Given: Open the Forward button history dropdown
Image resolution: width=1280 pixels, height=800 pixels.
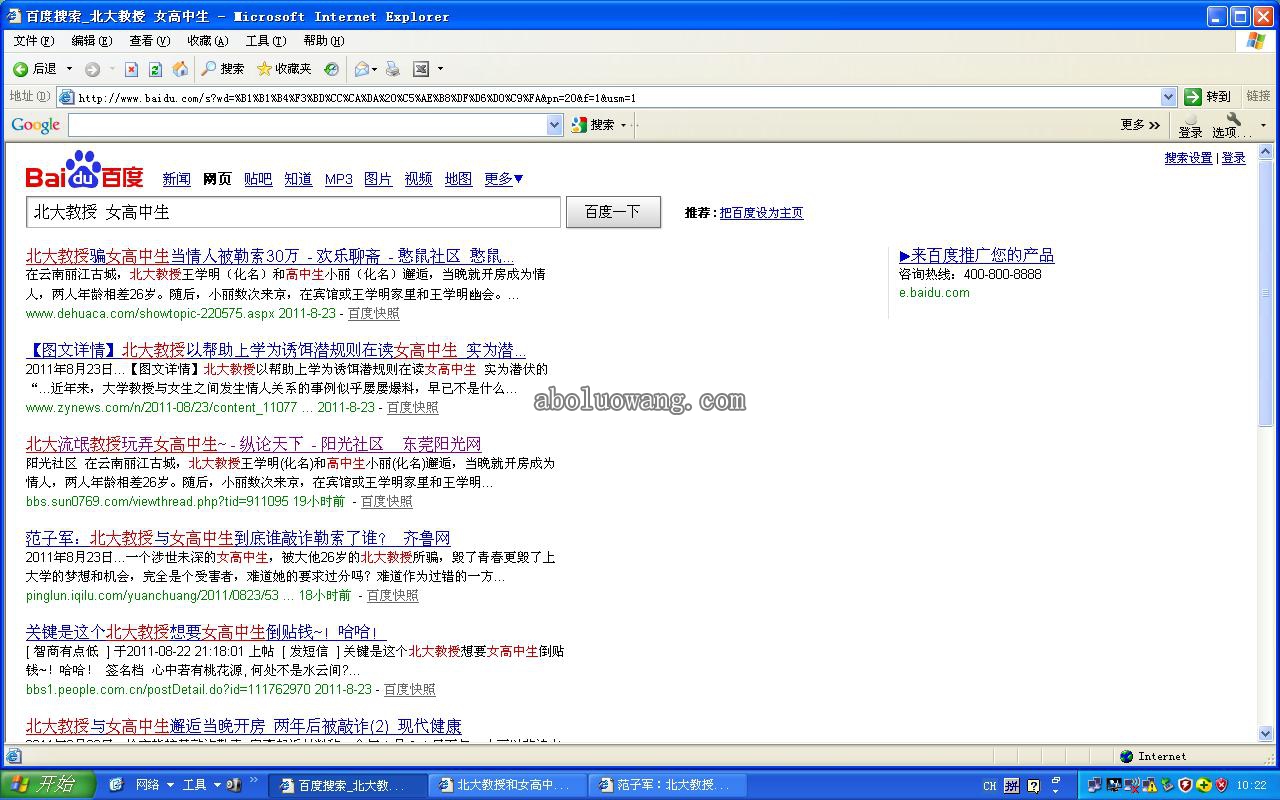Looking at the screenshot, I should click(x=112, y=69).
